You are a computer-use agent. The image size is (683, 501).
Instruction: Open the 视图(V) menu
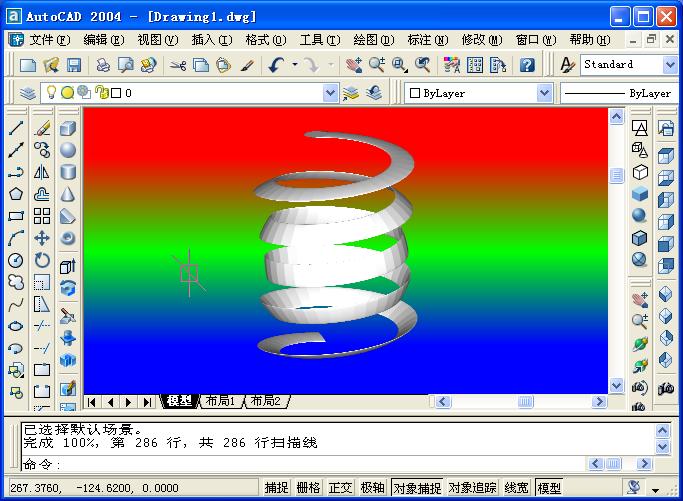tap(158, 40)
